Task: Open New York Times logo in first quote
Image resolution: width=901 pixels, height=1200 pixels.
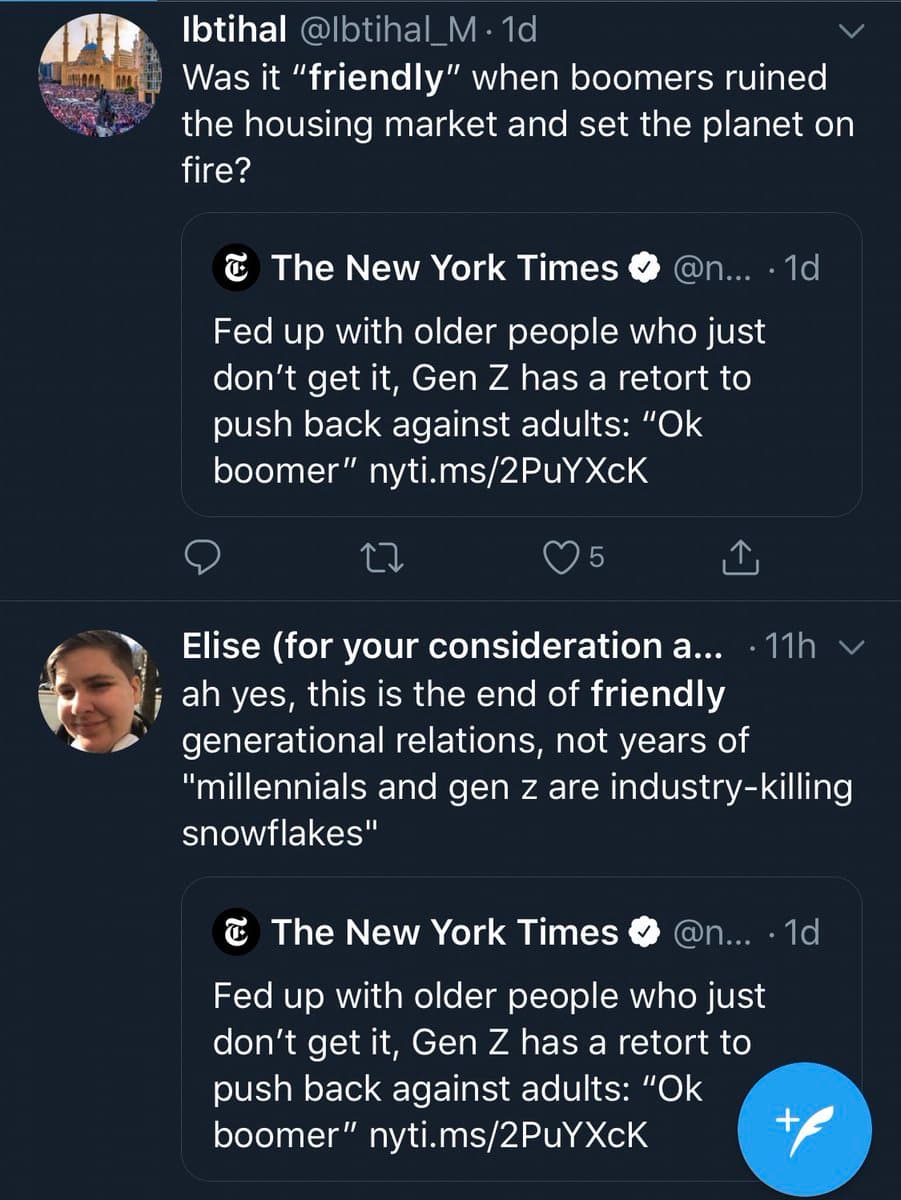Action: [x=237, y=268]
